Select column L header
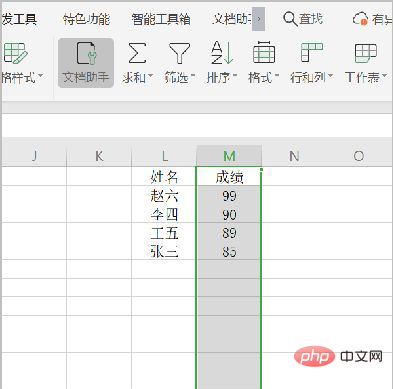393x389 pixels. click(x=164, y=156)
